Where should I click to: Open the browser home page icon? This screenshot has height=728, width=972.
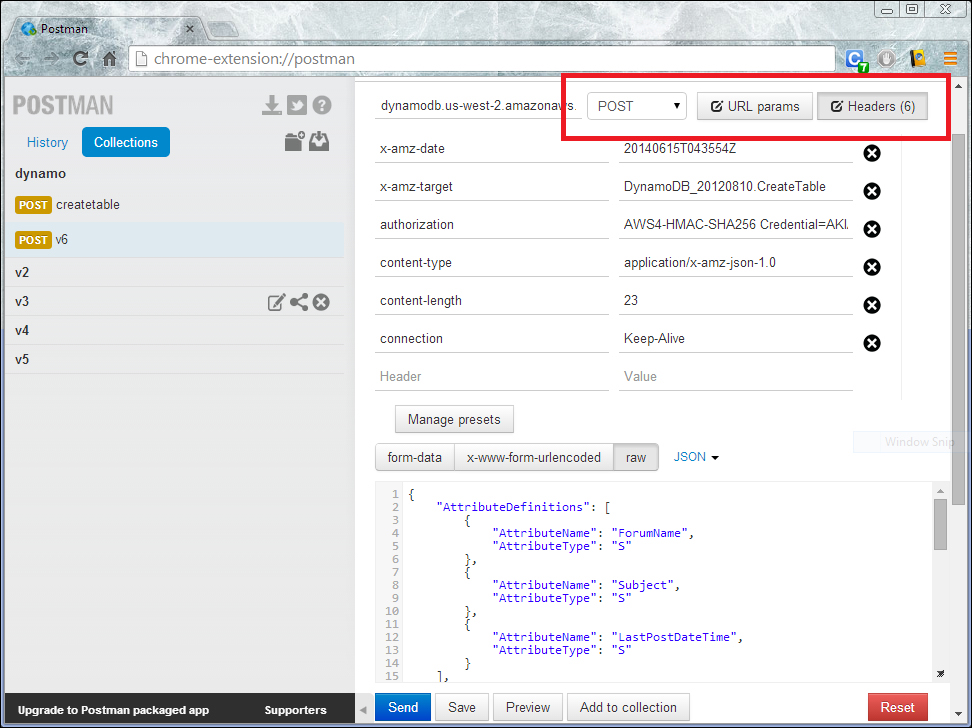(x=109, y=59)
